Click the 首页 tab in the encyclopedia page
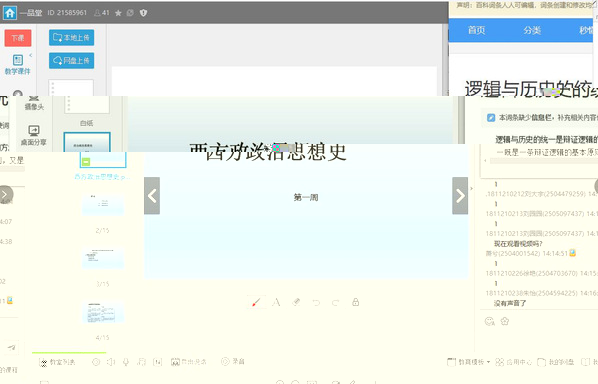Image resolution: width=598 pixels, height=384 pixels. coord(476,30)
